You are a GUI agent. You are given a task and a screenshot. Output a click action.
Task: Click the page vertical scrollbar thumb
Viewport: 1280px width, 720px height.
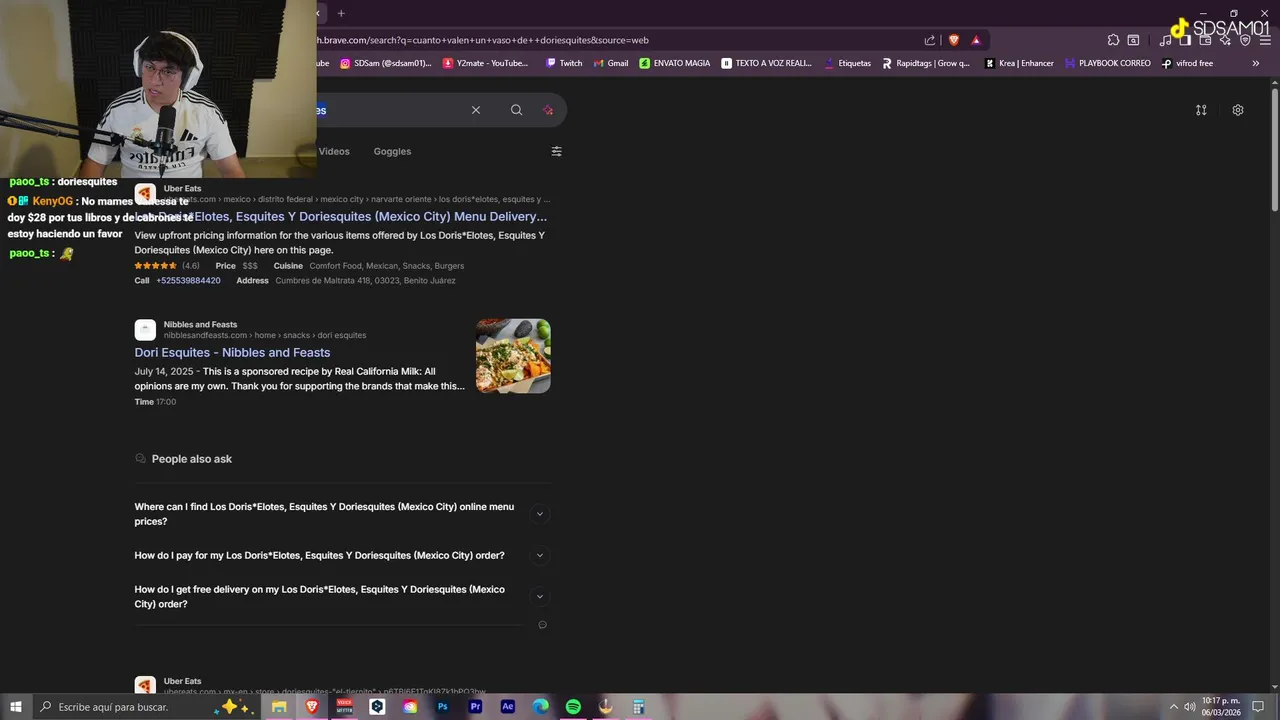(x=1274, y=150)
